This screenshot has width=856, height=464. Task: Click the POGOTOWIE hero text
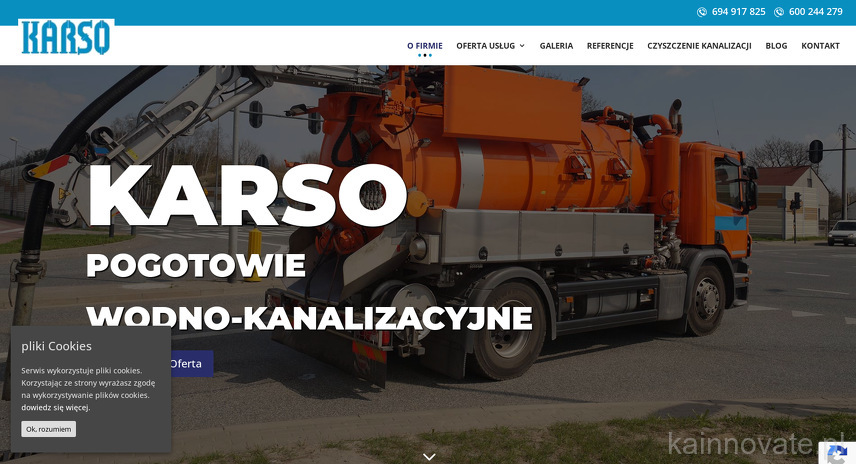coord(195,265)
